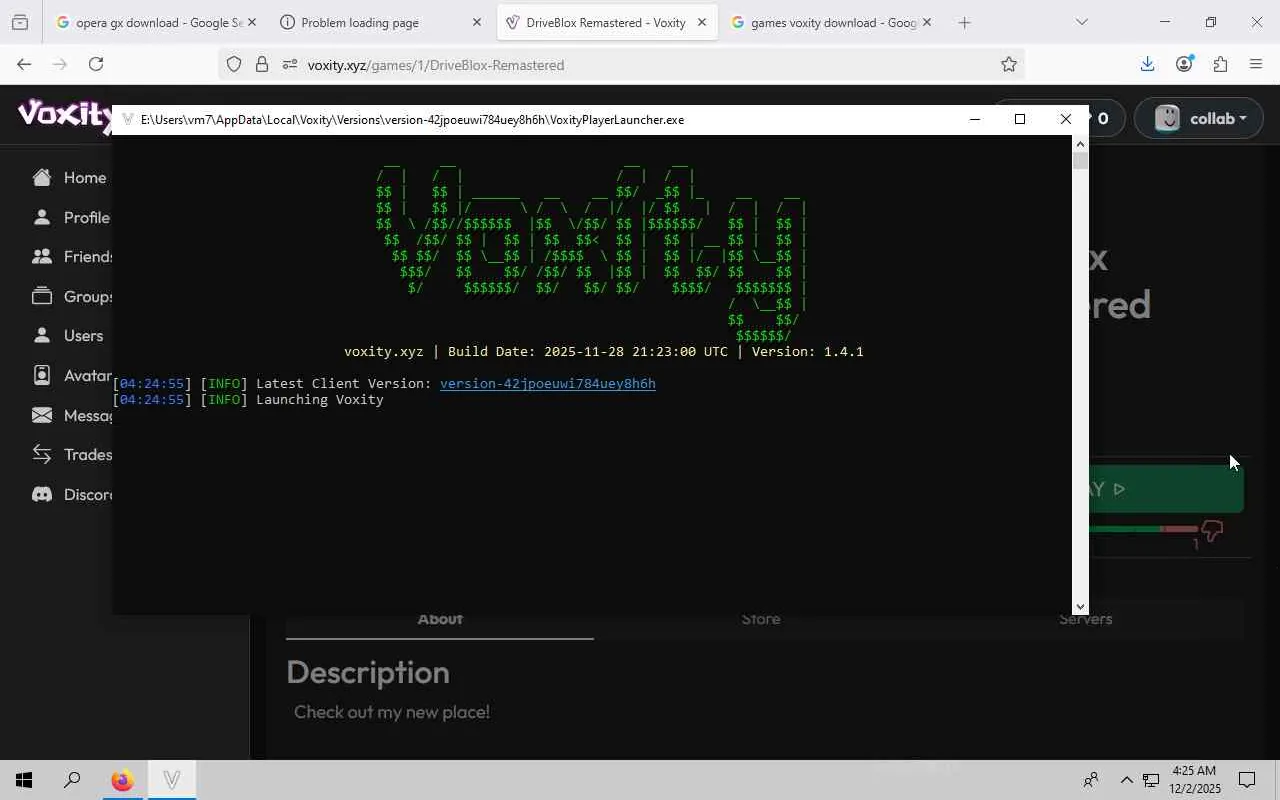Viewport: 1280px width, 800px height.
Task: Open the Groups briefcase icon in sidebar
Action: click(42, 296)
